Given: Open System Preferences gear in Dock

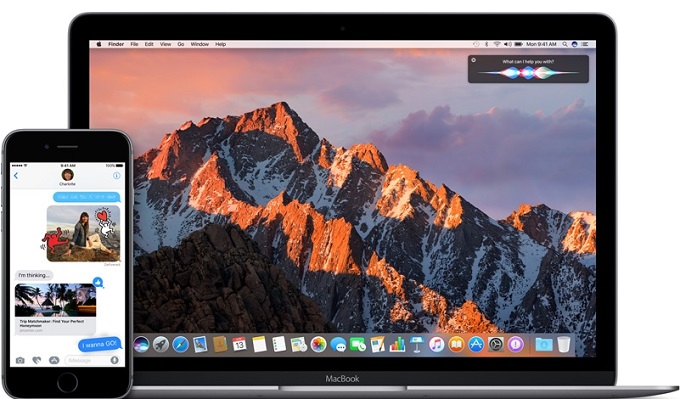Looking at the screenshot, I should pyautogui.click(x=496, y=345).
